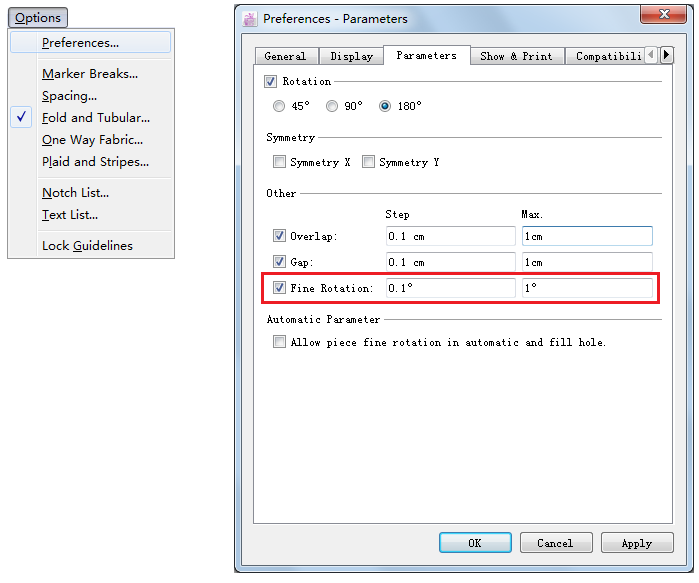This screenshot has height=583, width=699.
Task: Uncheck the Fine Rotation checkbox
Action: 279,288
